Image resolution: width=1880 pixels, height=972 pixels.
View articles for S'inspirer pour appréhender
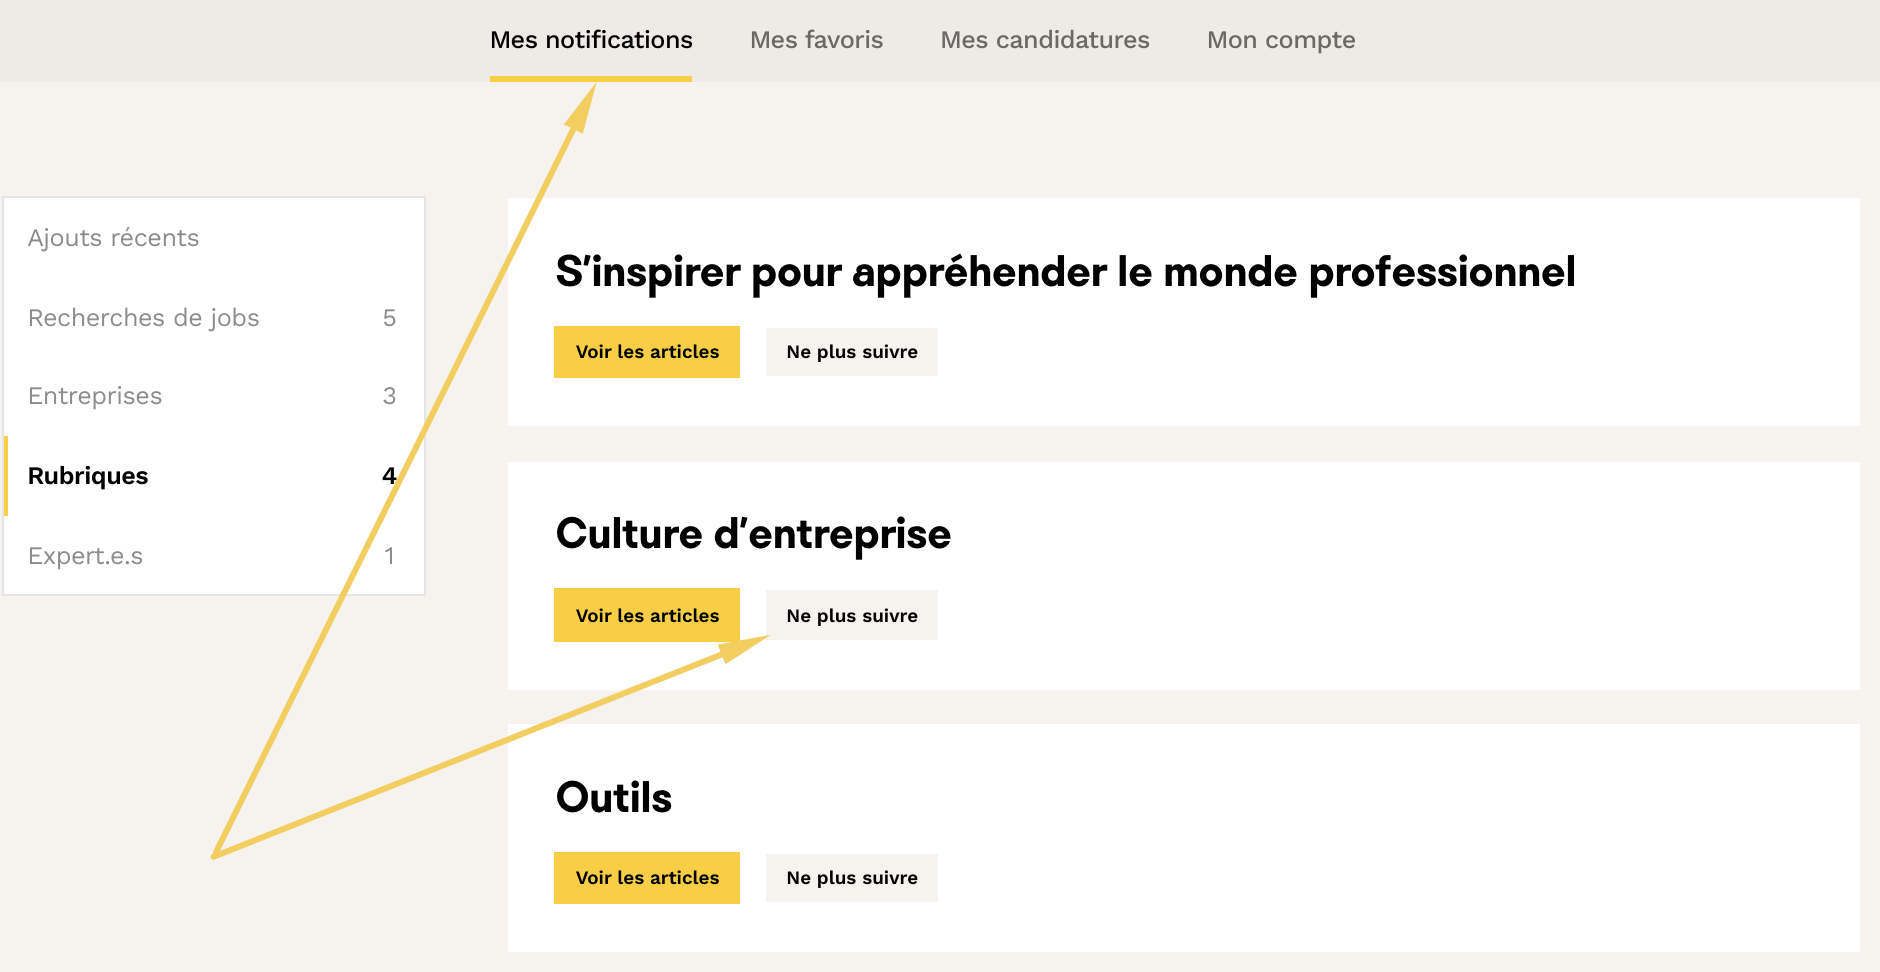pos(647,352)
